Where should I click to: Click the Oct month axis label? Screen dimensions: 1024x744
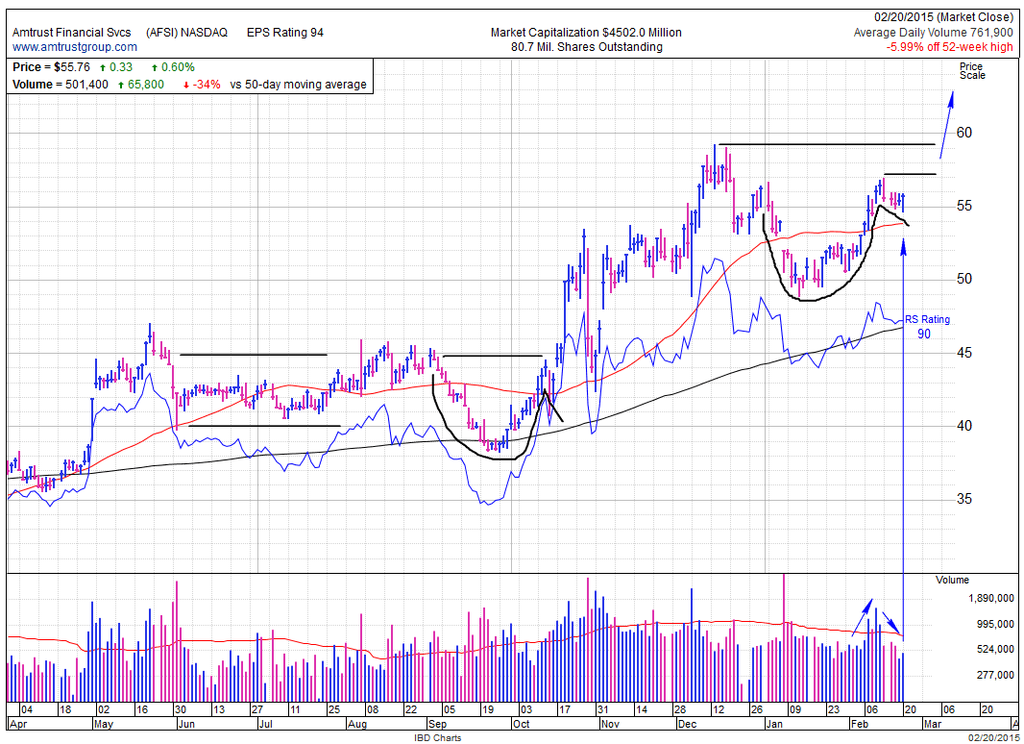520,724
